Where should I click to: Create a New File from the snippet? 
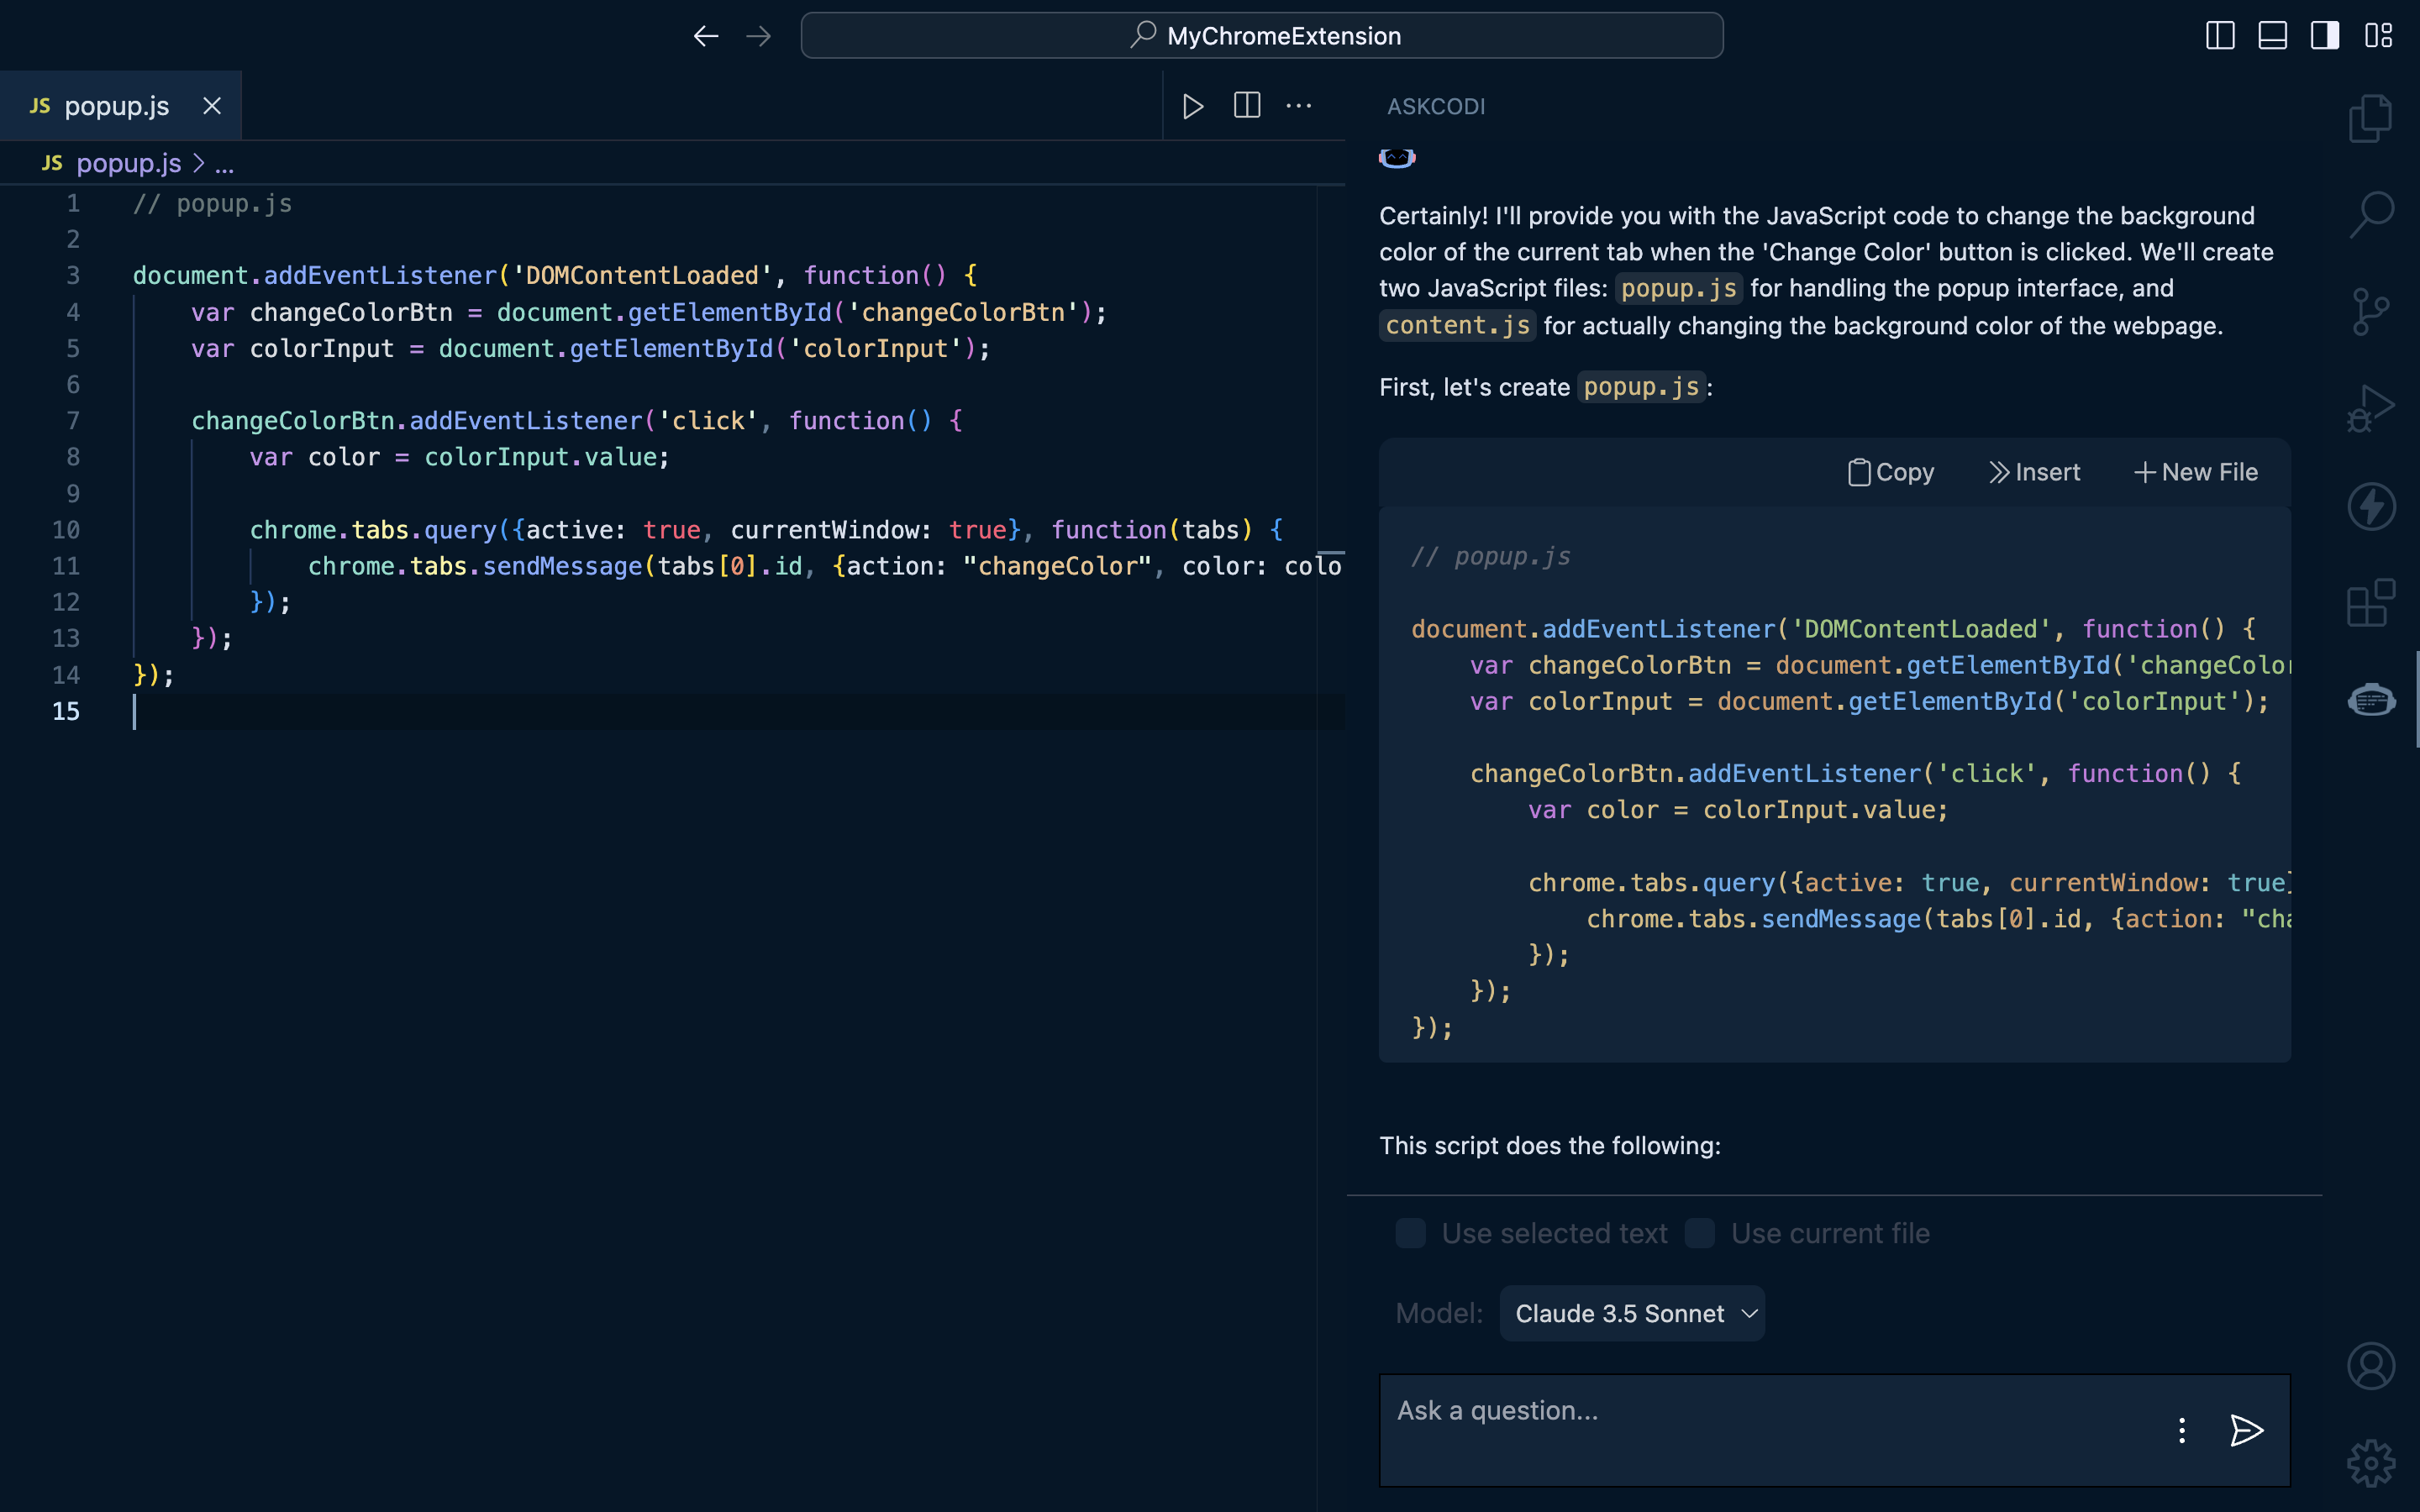tap(2196, 472)
